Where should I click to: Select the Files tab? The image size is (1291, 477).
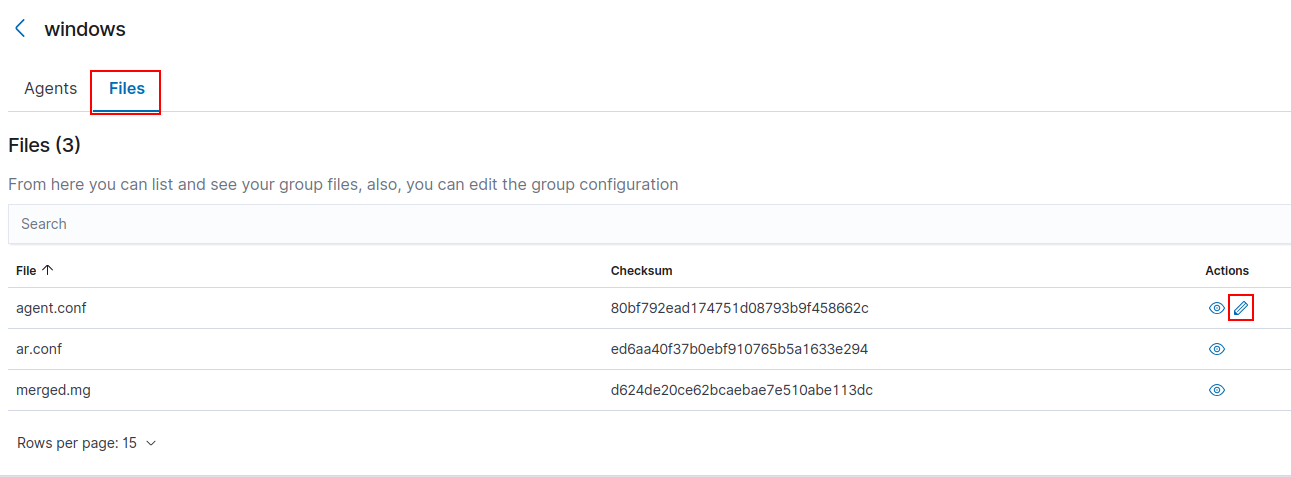127,89
